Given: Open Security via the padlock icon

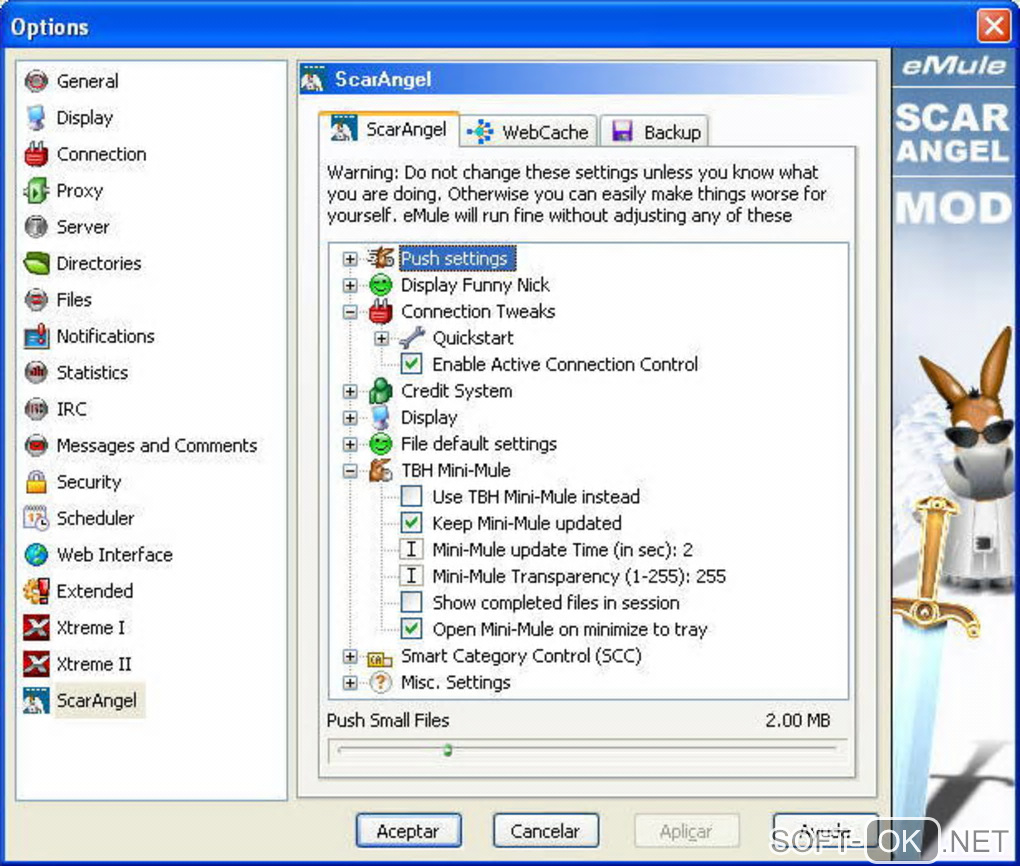Looking at the screenshot, I should 36,482.
